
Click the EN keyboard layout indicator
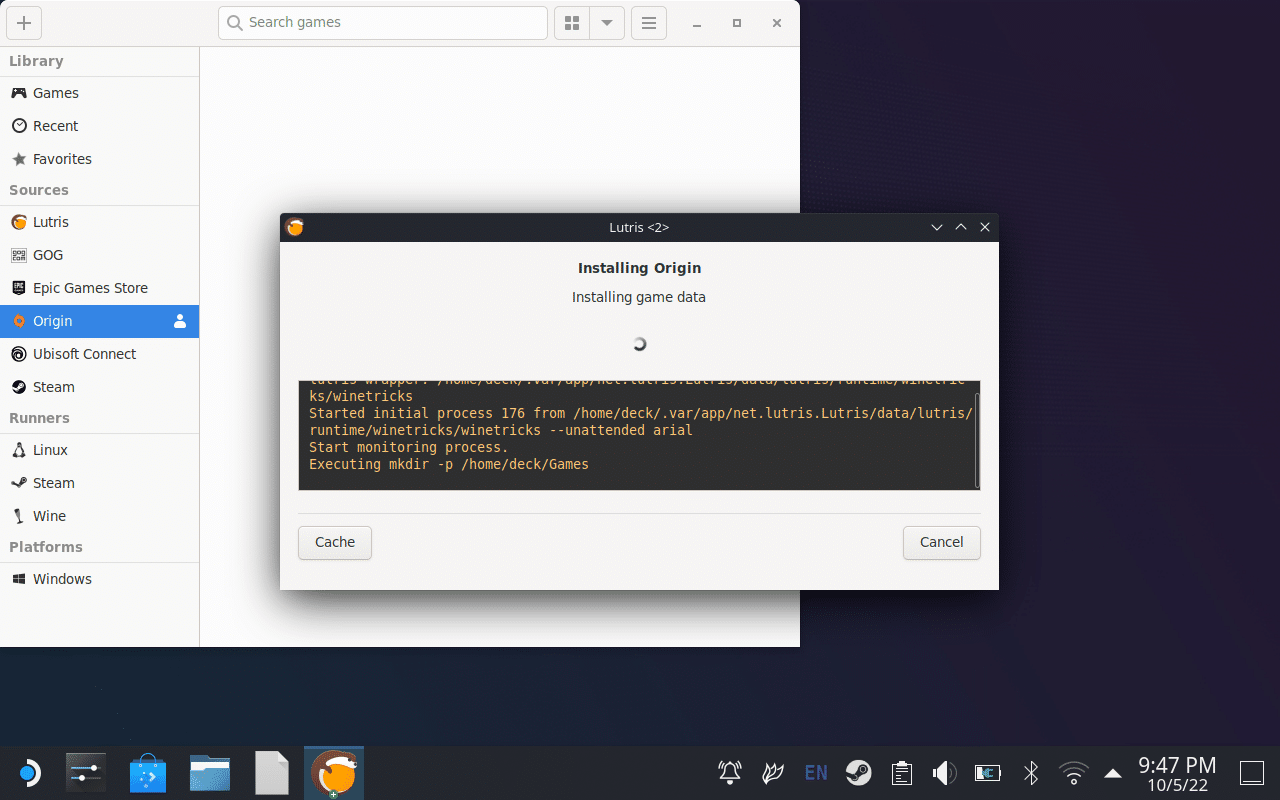tap(816, 773)
